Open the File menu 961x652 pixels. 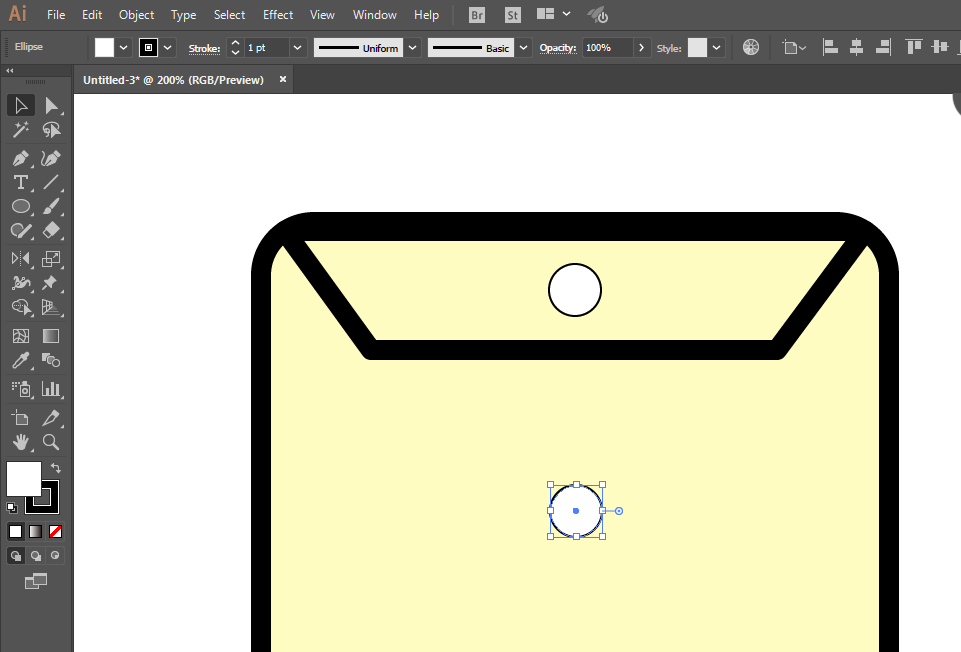point(56,15)
